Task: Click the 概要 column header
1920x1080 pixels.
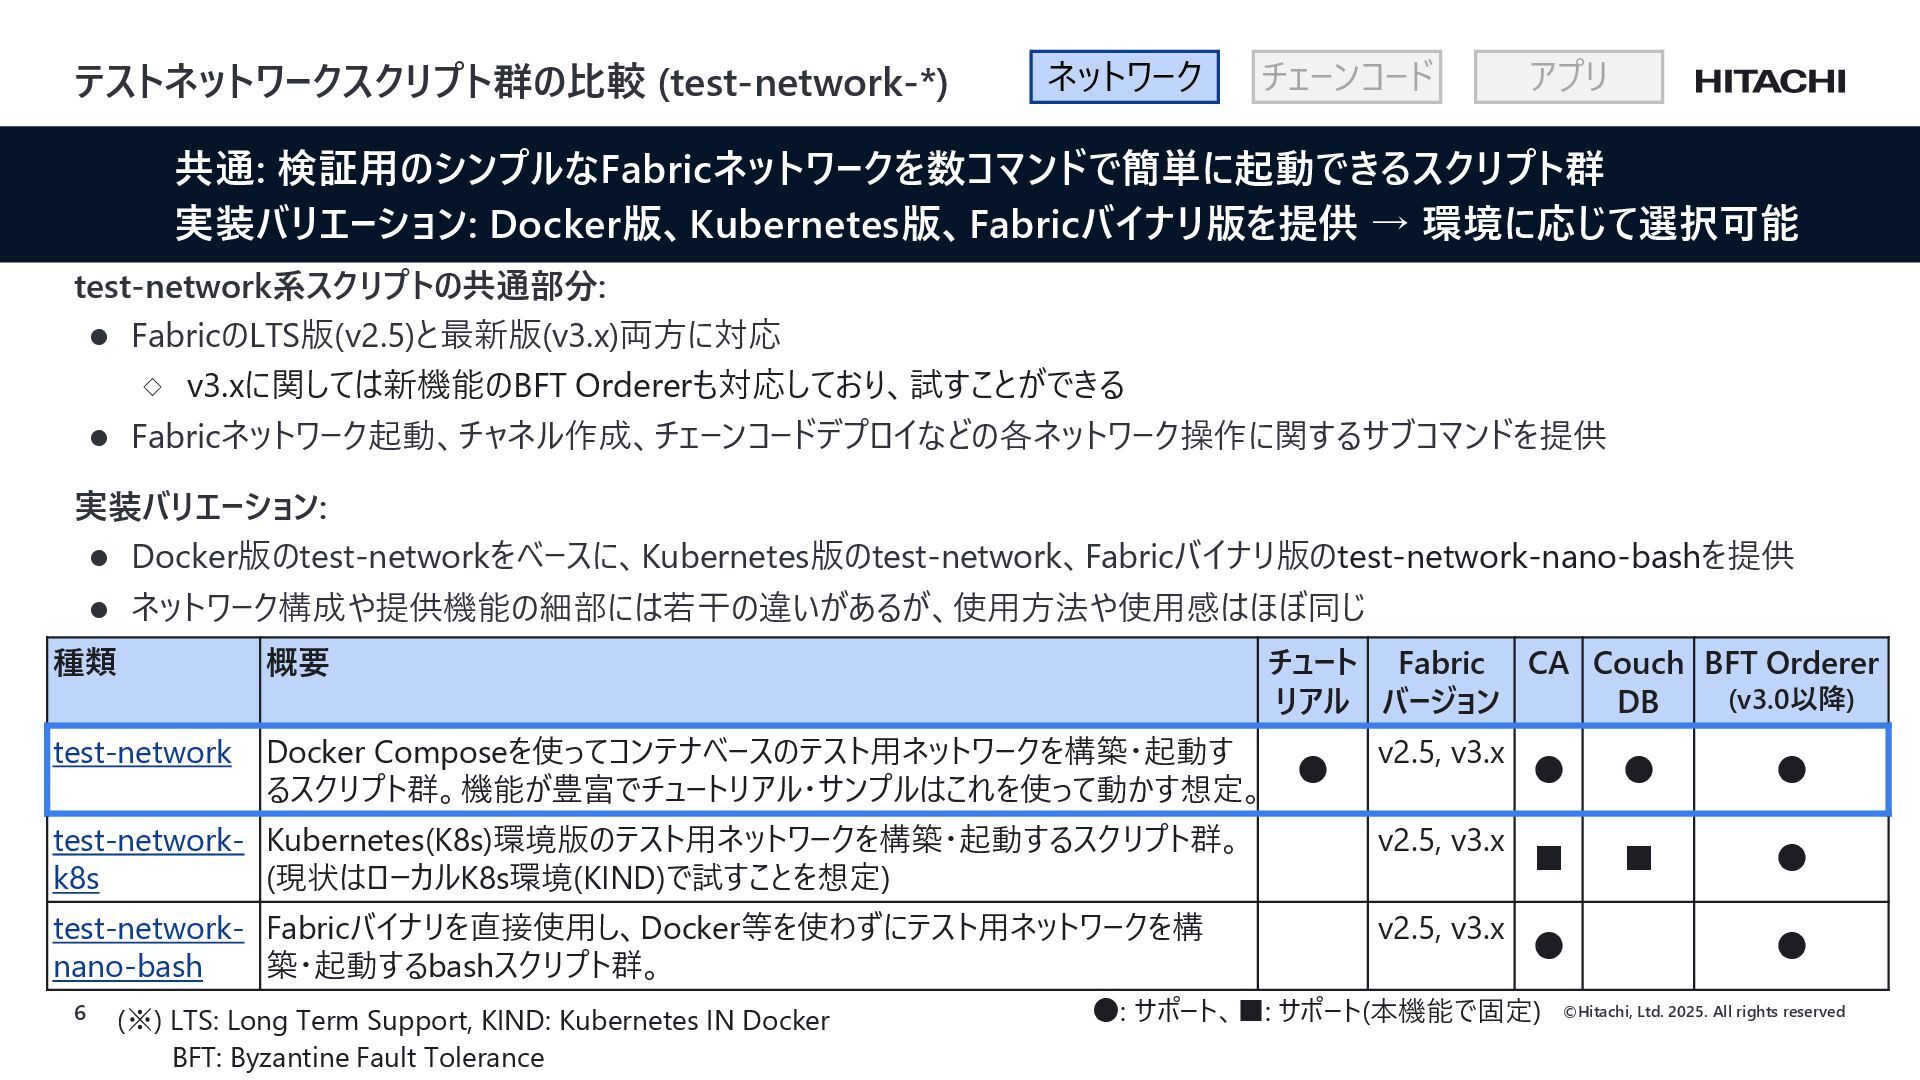Action: (759, 681)
